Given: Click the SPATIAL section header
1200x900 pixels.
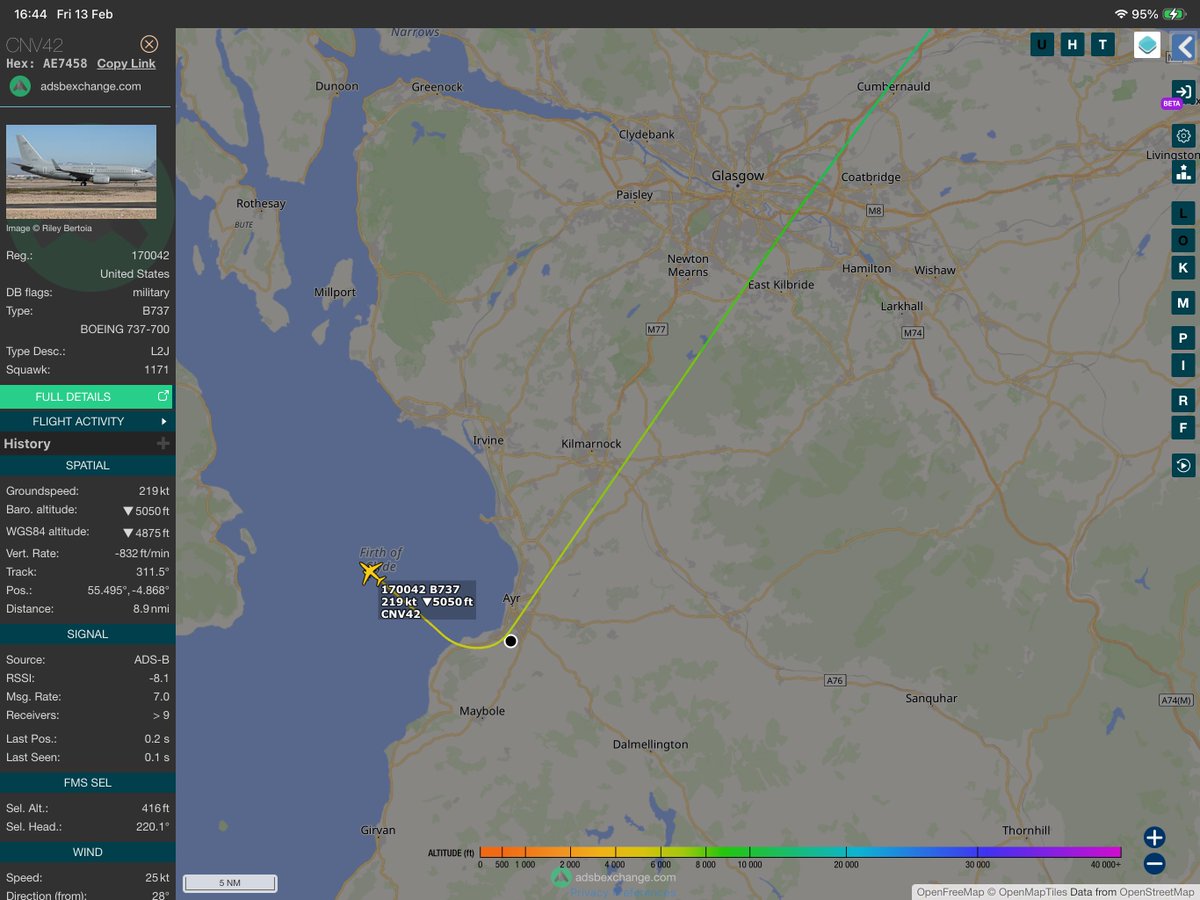Looking at the screenshot, I should click(86, 465).
